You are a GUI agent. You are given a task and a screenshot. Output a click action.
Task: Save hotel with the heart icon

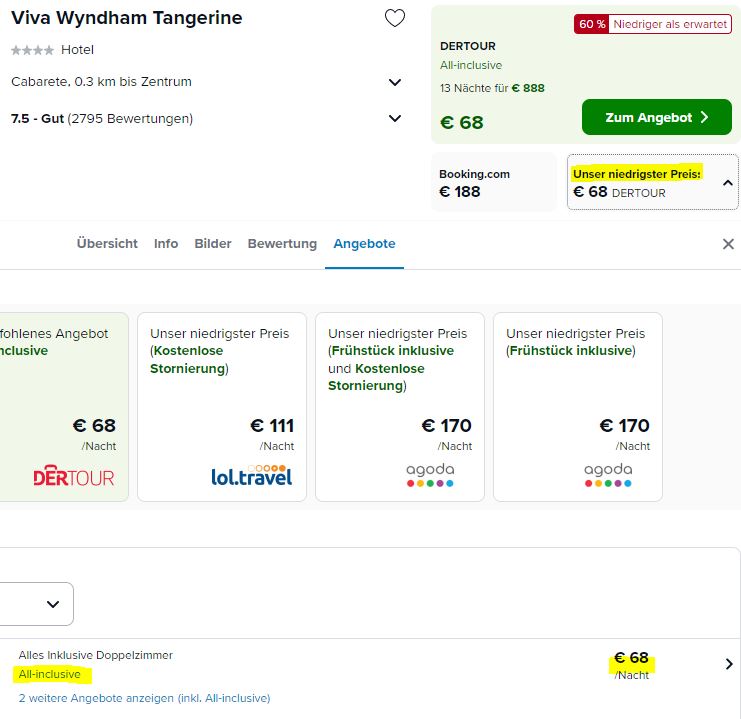(395, 18)
